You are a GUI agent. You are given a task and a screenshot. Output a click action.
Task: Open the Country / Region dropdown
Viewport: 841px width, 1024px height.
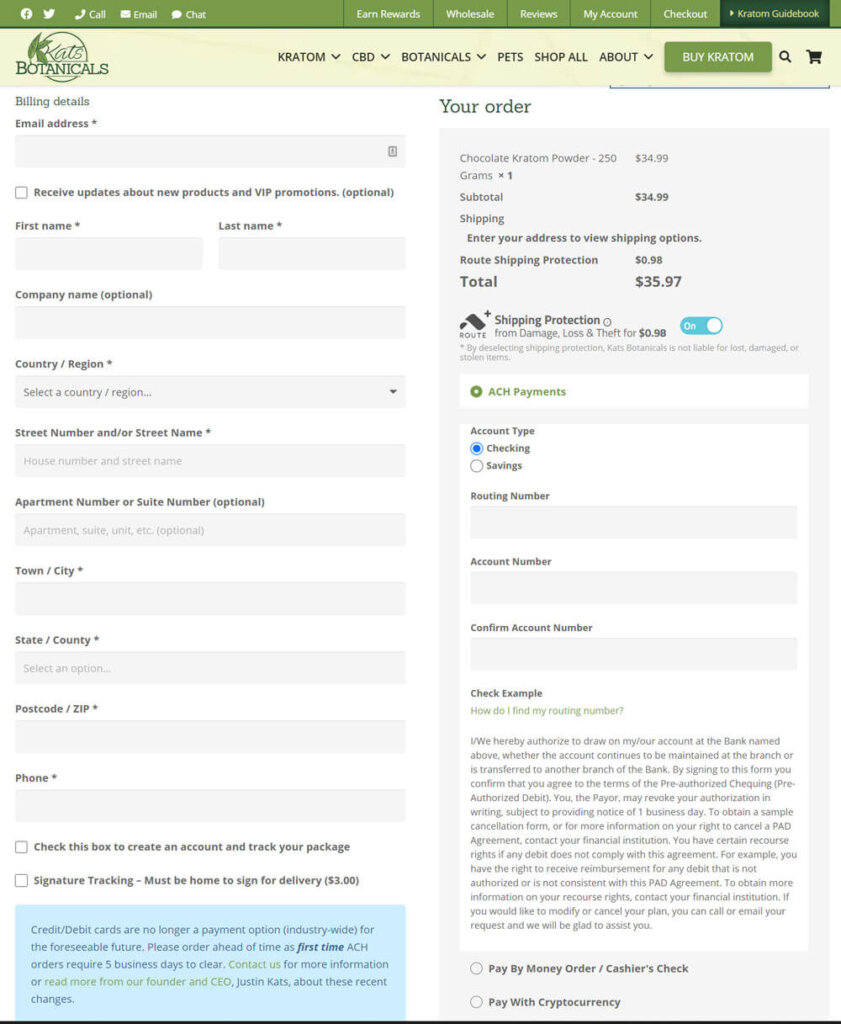point(210,392)
